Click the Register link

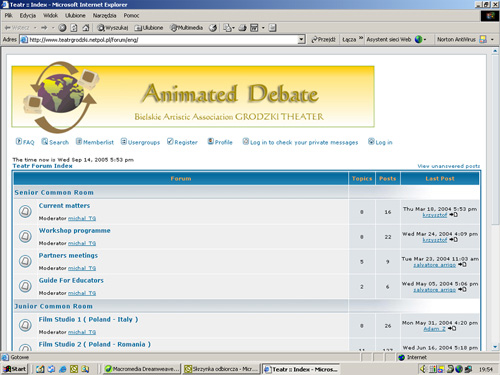182,142
